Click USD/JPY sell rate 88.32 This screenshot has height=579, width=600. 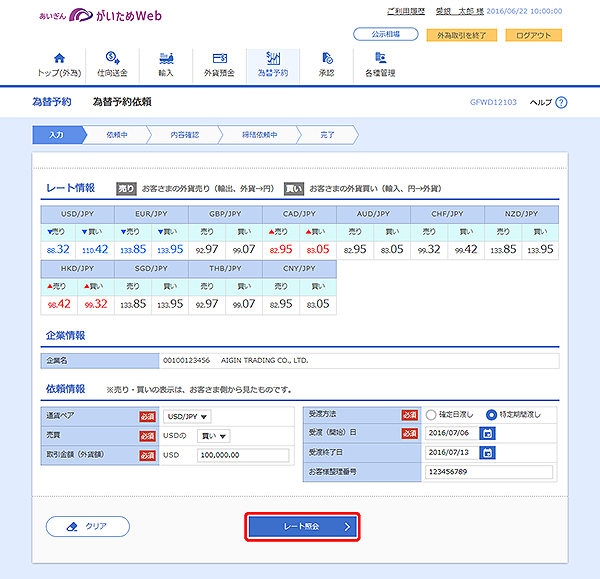tap(58, 250)
